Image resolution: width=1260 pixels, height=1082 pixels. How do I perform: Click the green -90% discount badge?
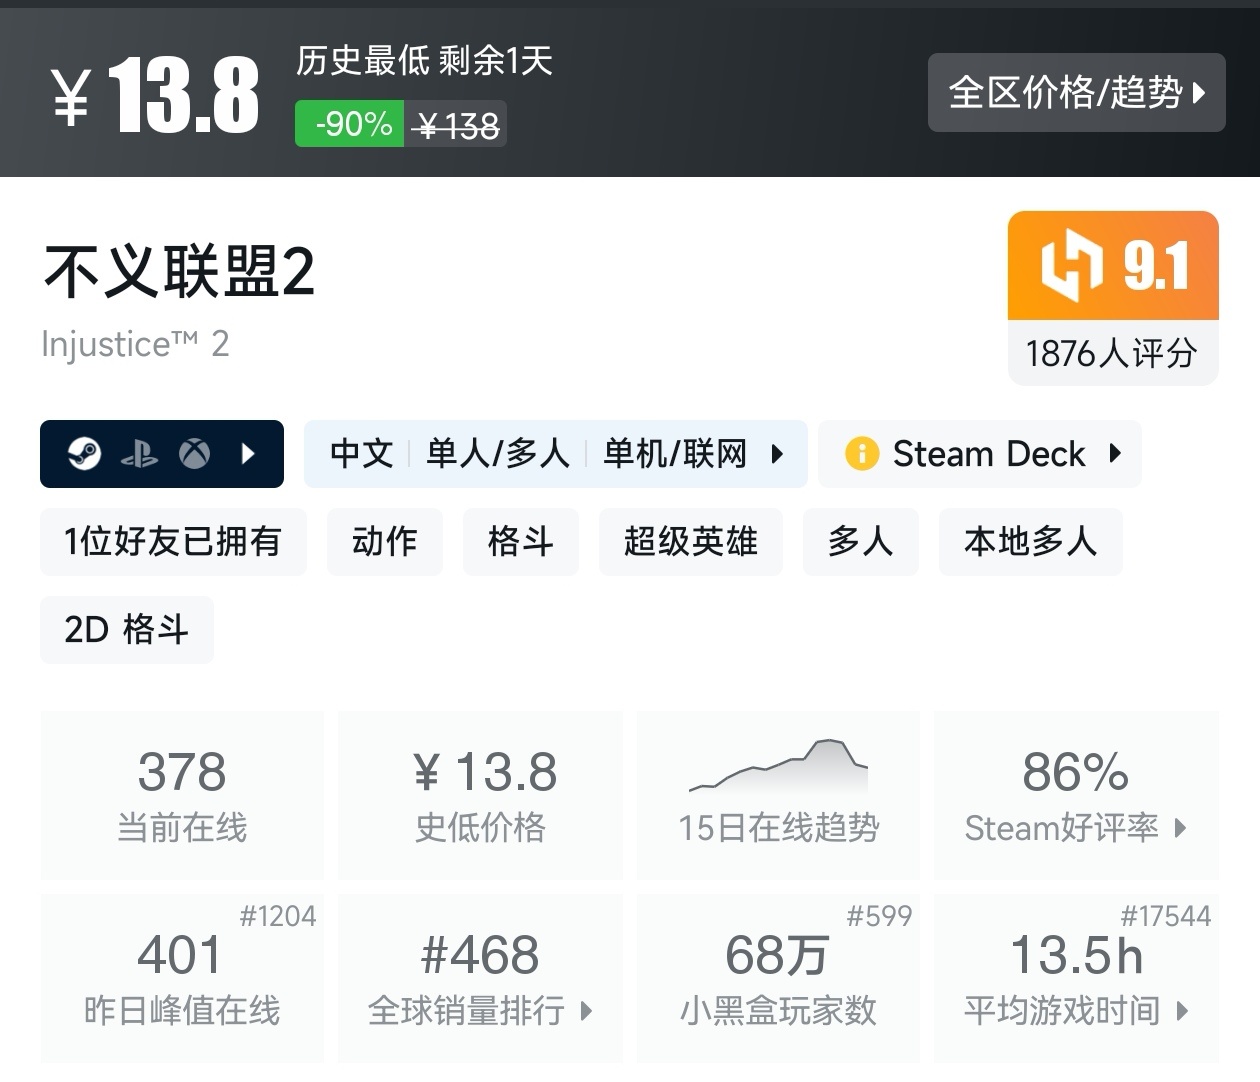coord(348,124)
